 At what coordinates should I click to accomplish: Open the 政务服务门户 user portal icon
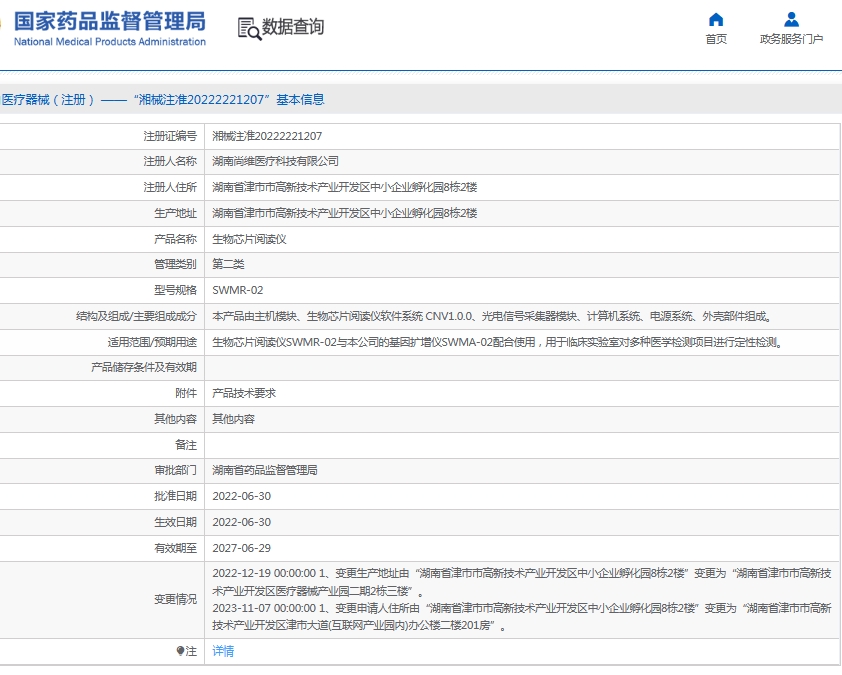click(x=791, y=20)
